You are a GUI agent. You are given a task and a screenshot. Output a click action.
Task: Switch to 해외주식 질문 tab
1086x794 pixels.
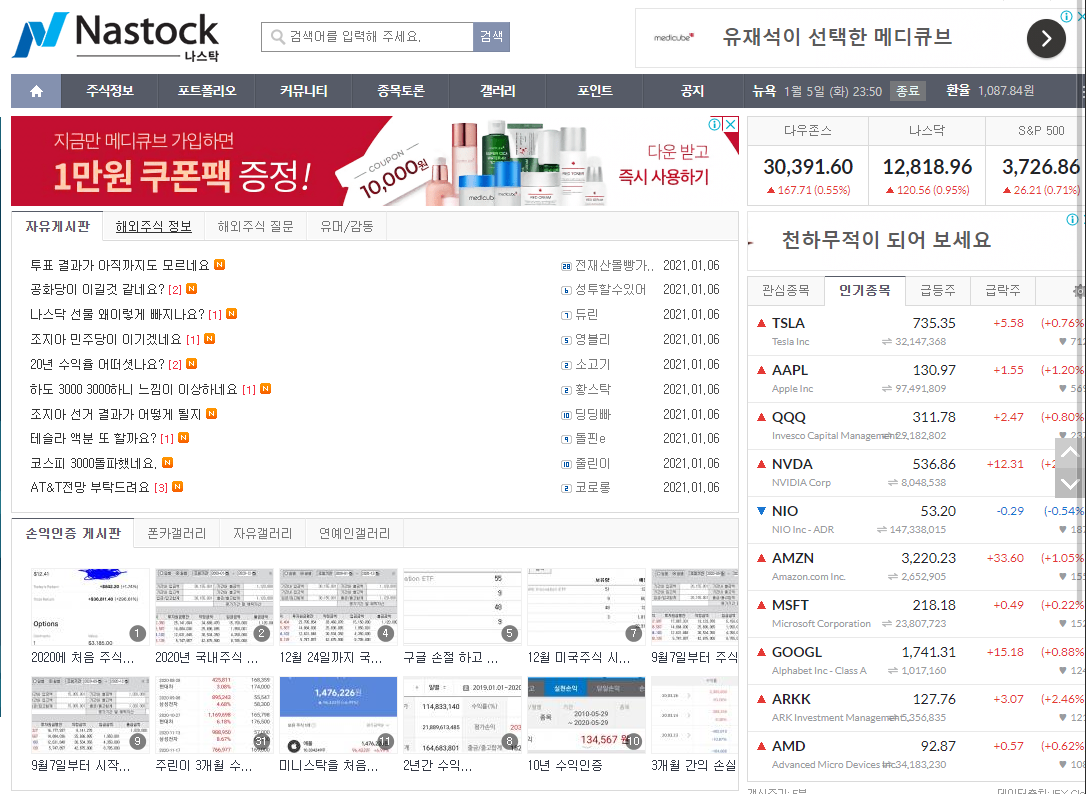256,227
